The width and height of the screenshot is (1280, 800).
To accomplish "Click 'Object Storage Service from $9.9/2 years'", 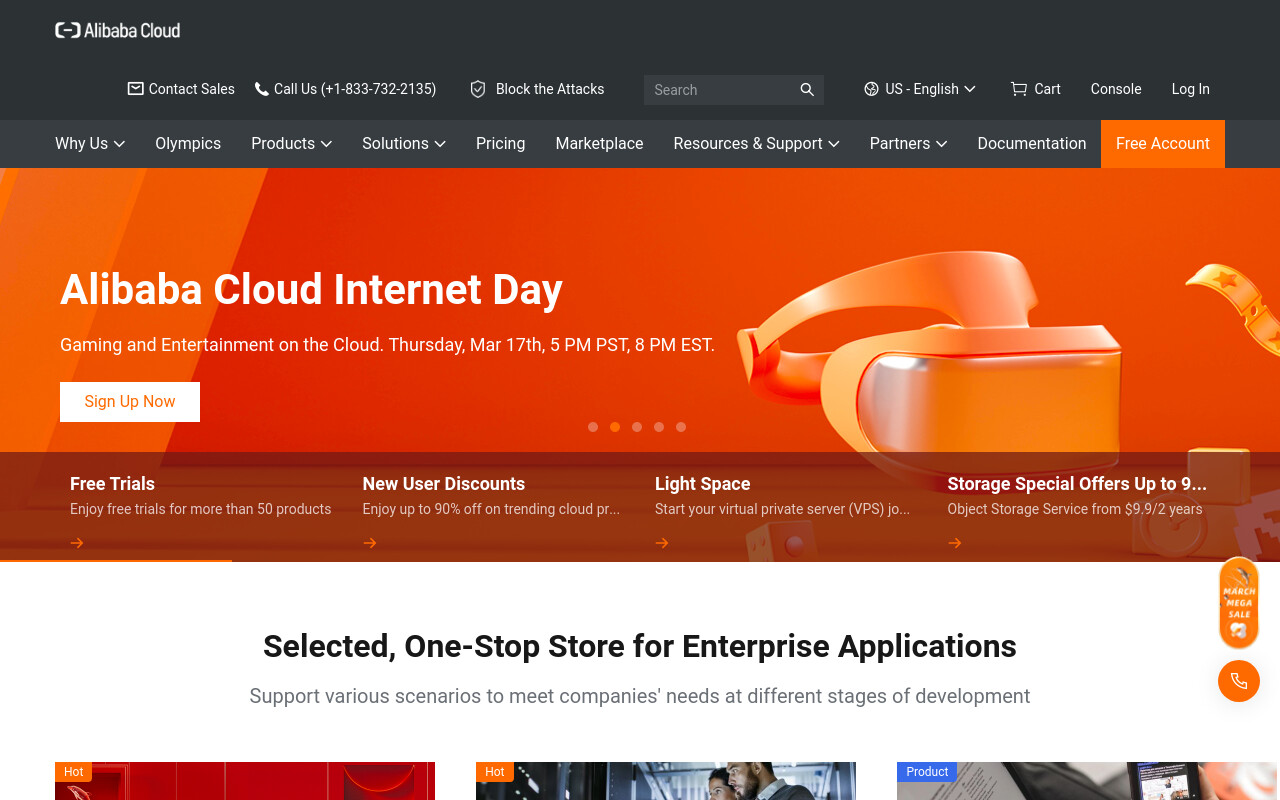I will click(1075, 509).
